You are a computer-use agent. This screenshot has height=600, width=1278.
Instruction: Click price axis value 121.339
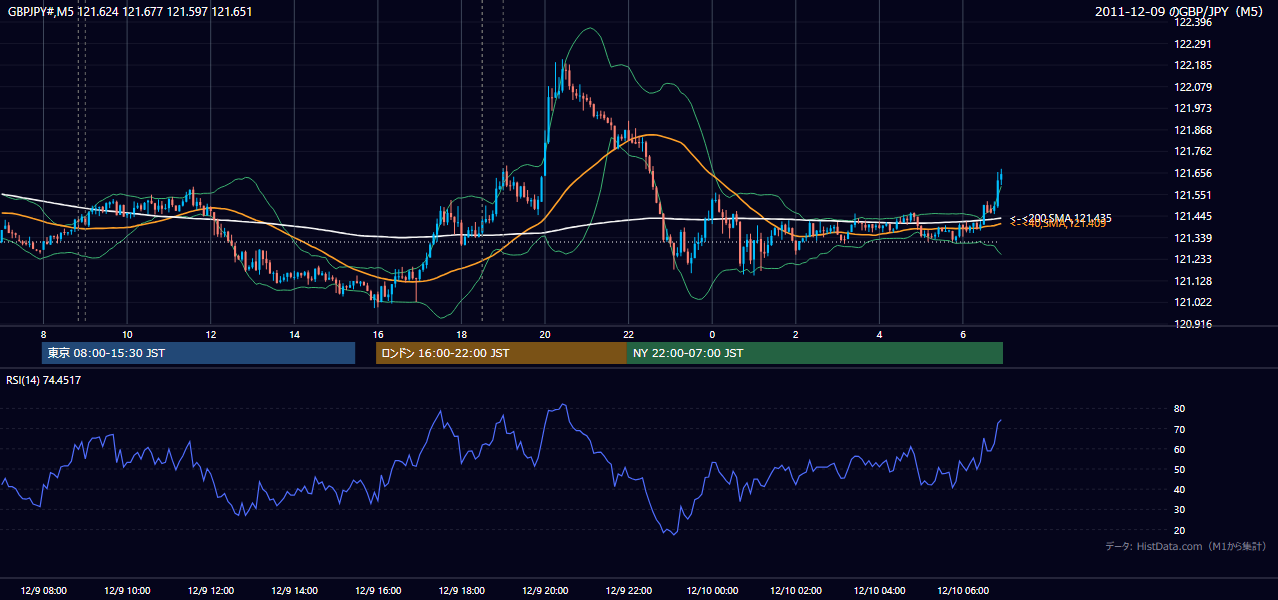pyautogui.click(x=1194, y=238)
